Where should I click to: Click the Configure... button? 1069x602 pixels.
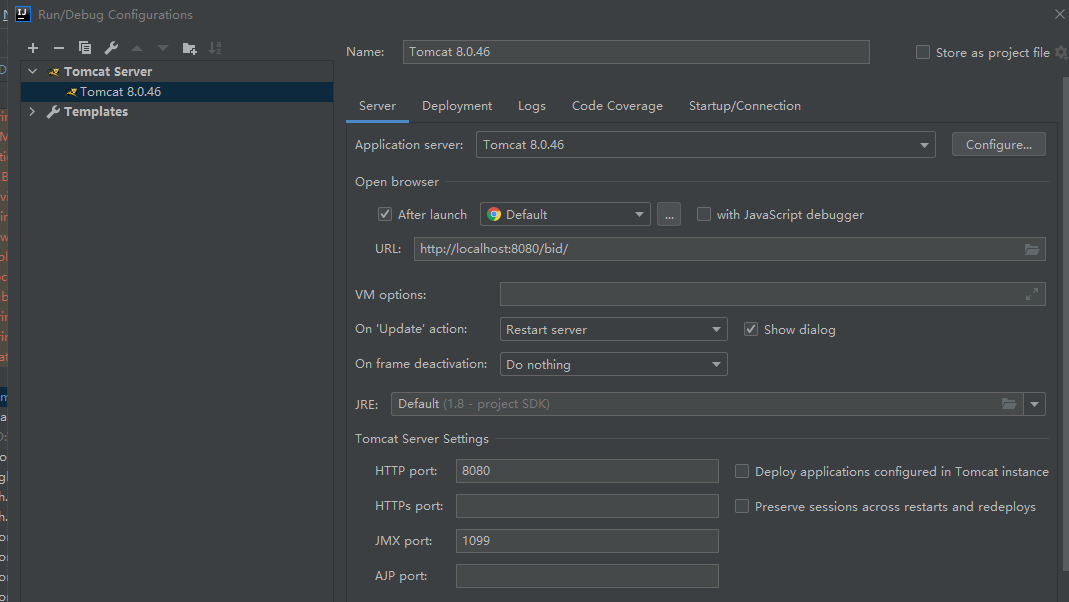[998, 145]
